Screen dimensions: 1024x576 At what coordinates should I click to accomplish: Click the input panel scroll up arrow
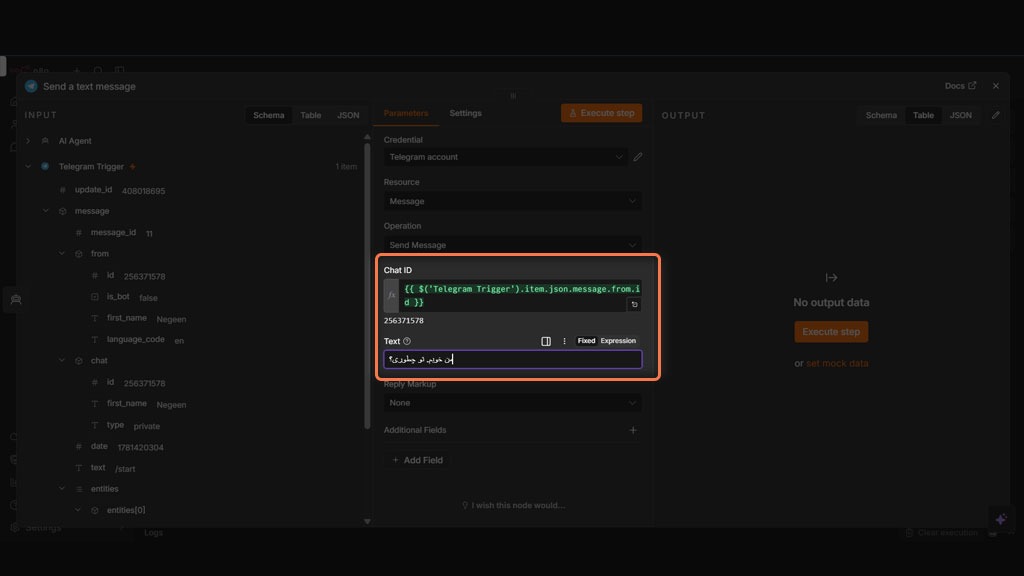coord(367,137)
